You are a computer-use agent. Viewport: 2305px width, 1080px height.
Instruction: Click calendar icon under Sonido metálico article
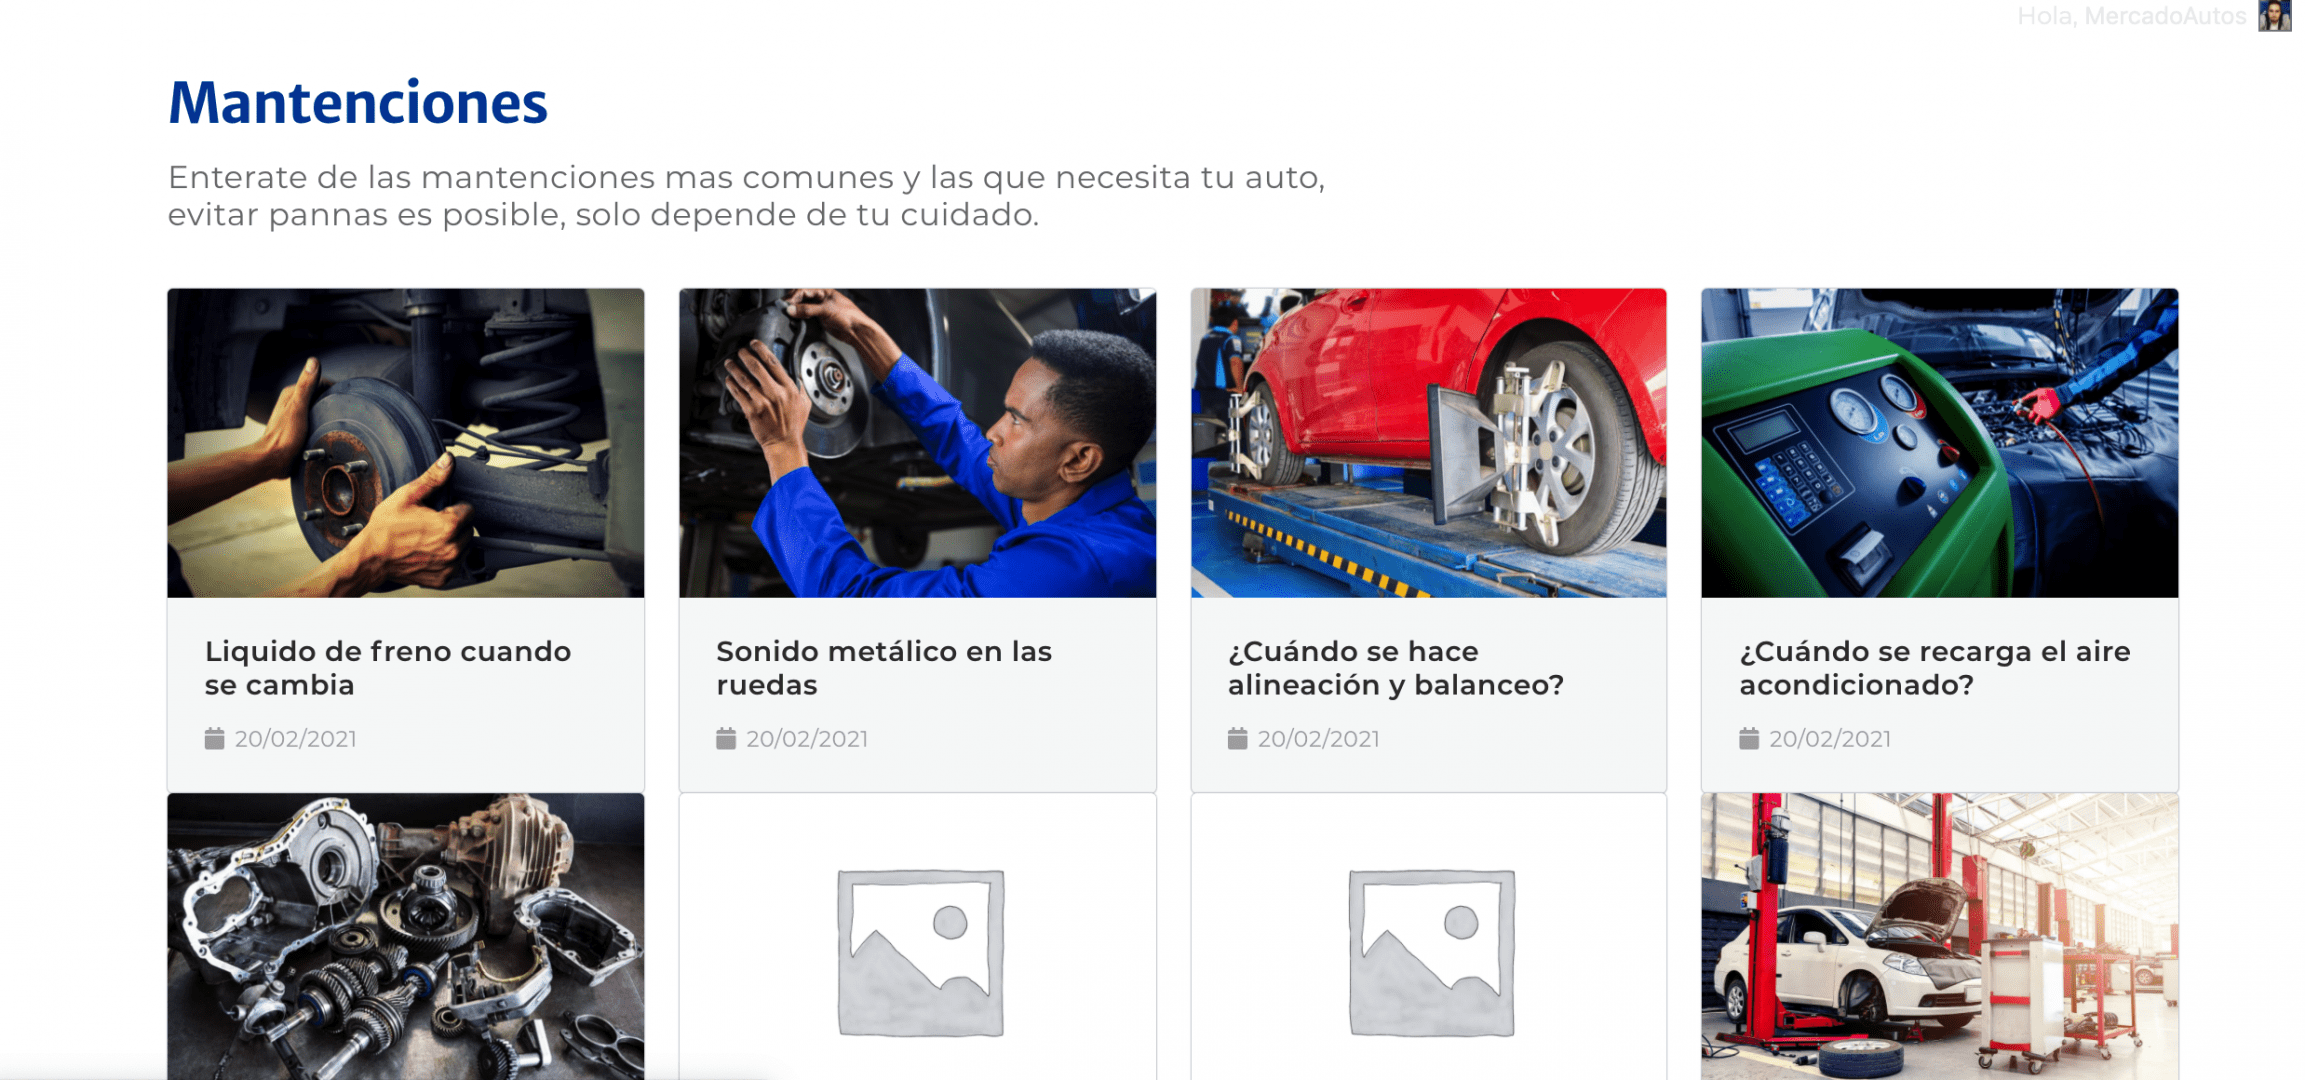click(726, 738)
